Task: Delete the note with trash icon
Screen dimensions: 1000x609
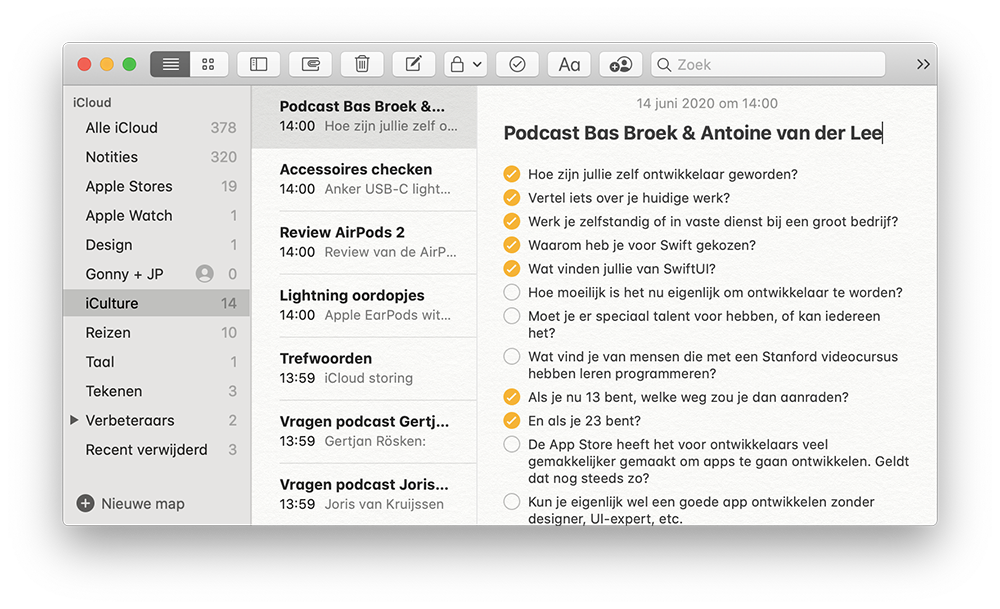Action: coord(362,64)
